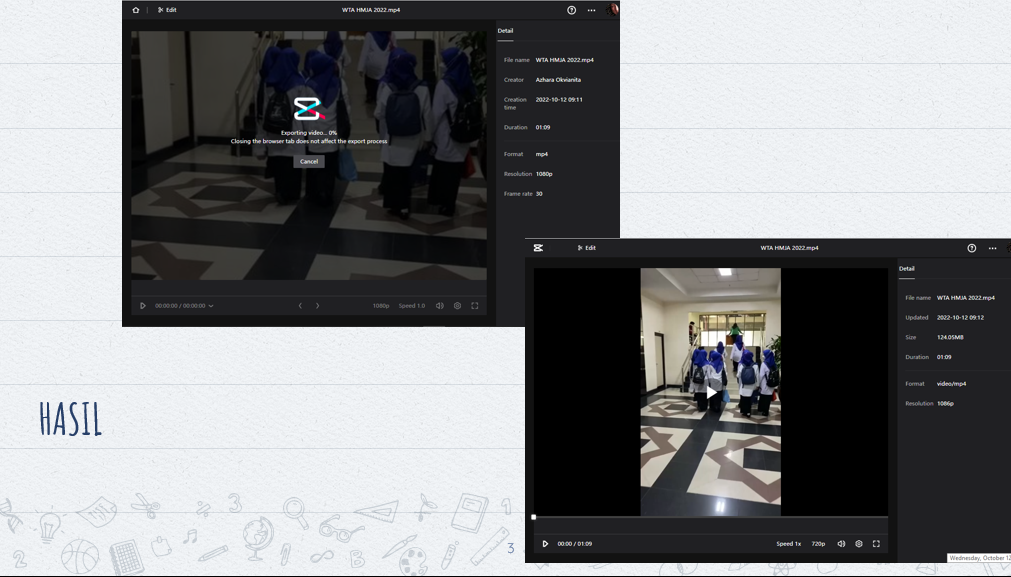
Task: Play video using the bottom play button in the result window
Action: [545, 544]
